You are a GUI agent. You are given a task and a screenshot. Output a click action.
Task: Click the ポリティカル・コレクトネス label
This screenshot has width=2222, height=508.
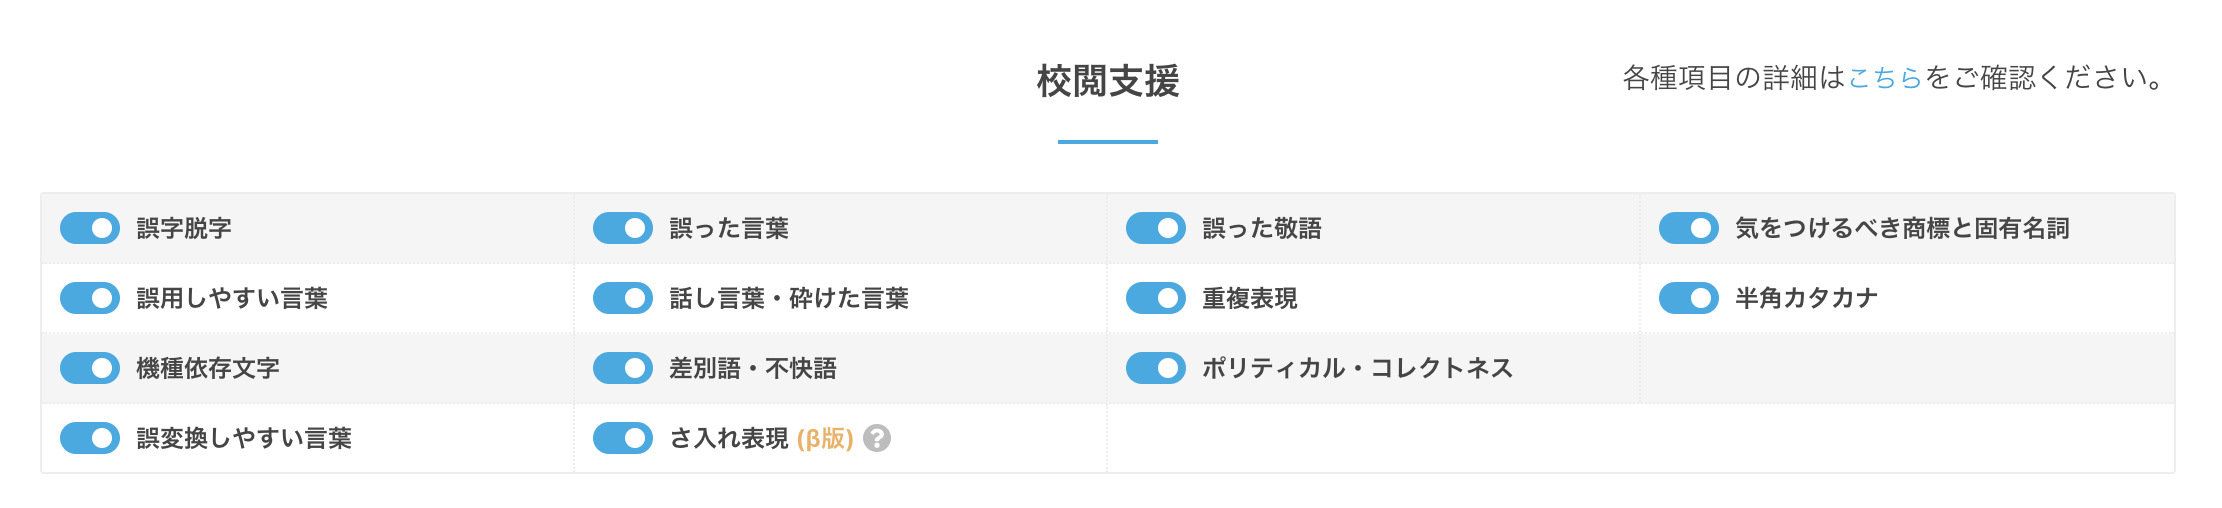(1358, 368)
